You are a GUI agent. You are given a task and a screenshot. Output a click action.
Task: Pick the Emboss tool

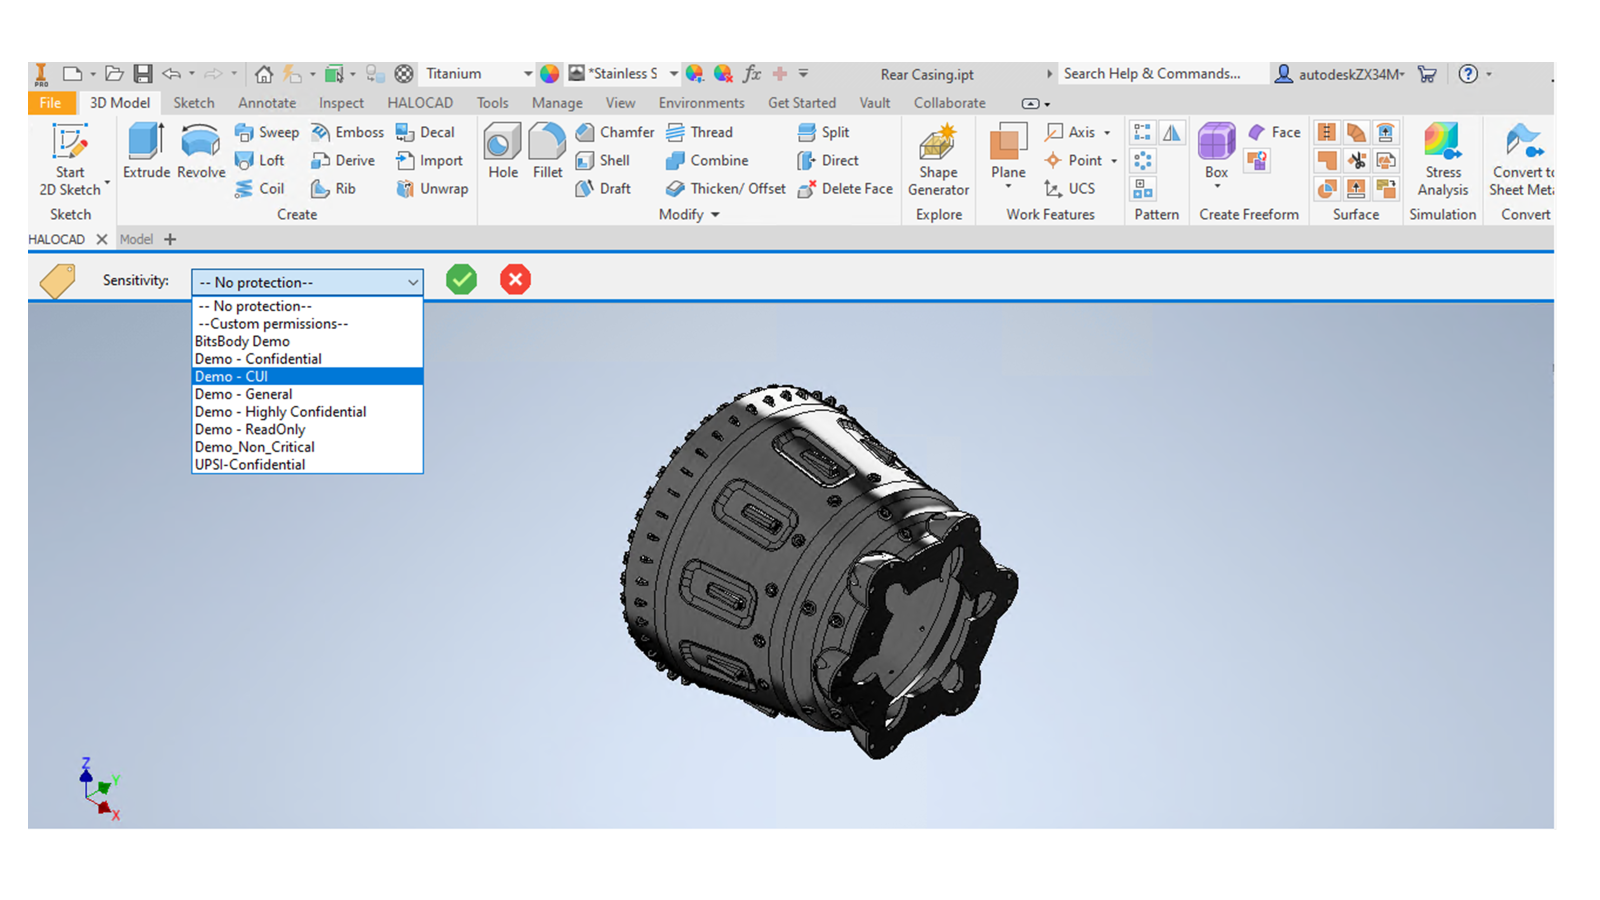click(347, 132)
